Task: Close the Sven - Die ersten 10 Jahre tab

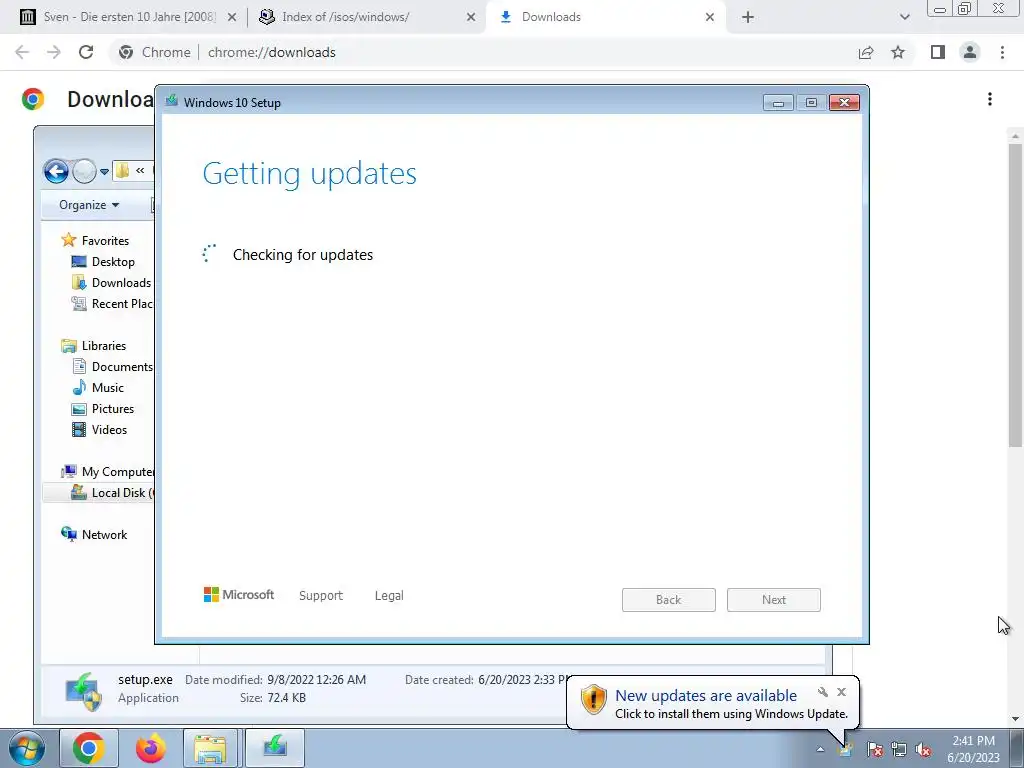Action: (231, 17)
